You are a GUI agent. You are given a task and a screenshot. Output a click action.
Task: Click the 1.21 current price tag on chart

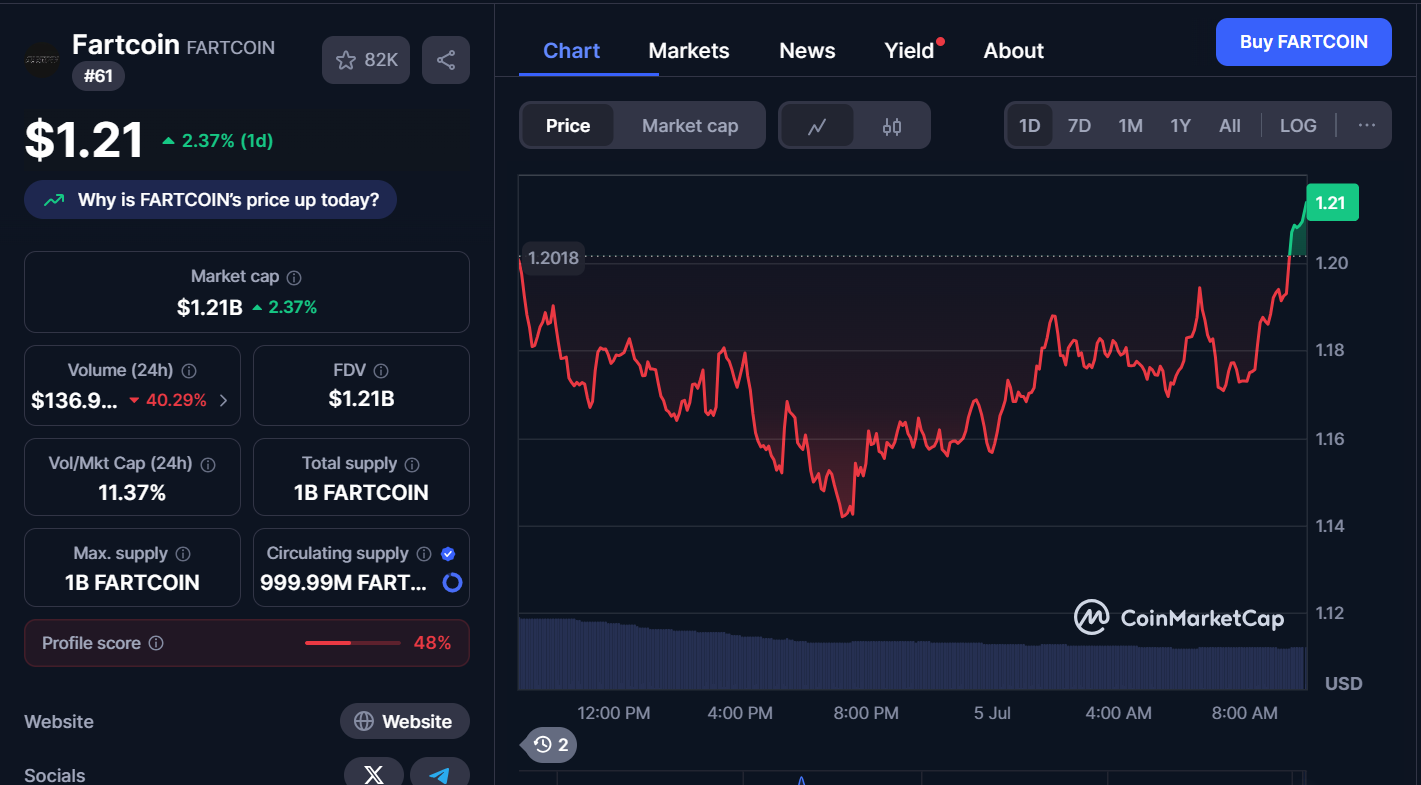point(1331,203)
